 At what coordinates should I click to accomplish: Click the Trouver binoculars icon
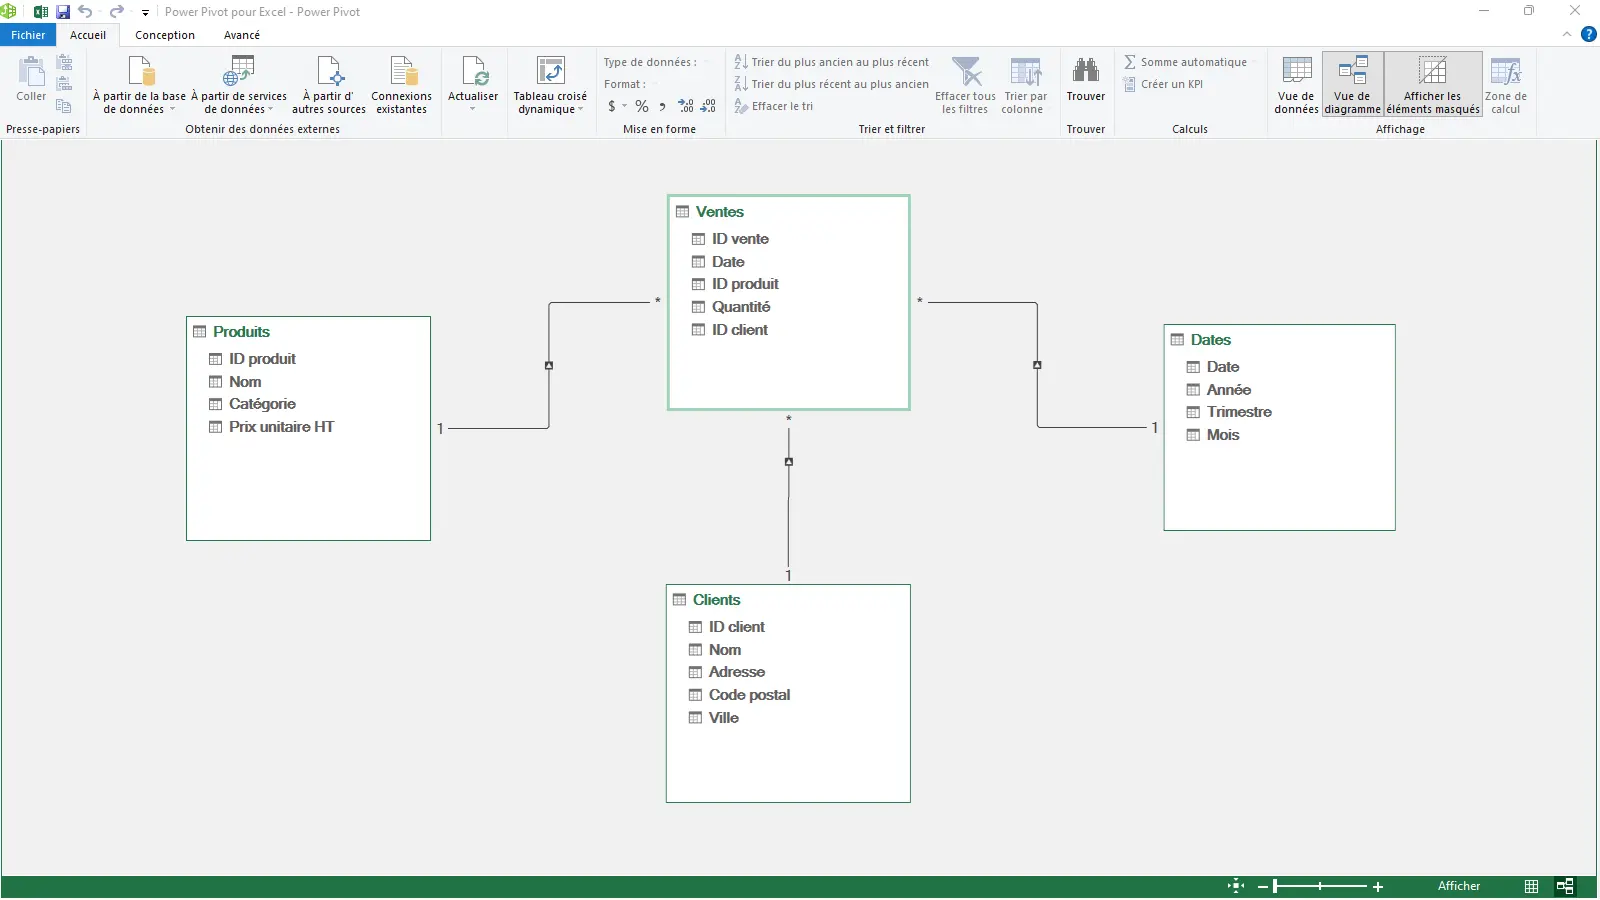(1086, 70)
